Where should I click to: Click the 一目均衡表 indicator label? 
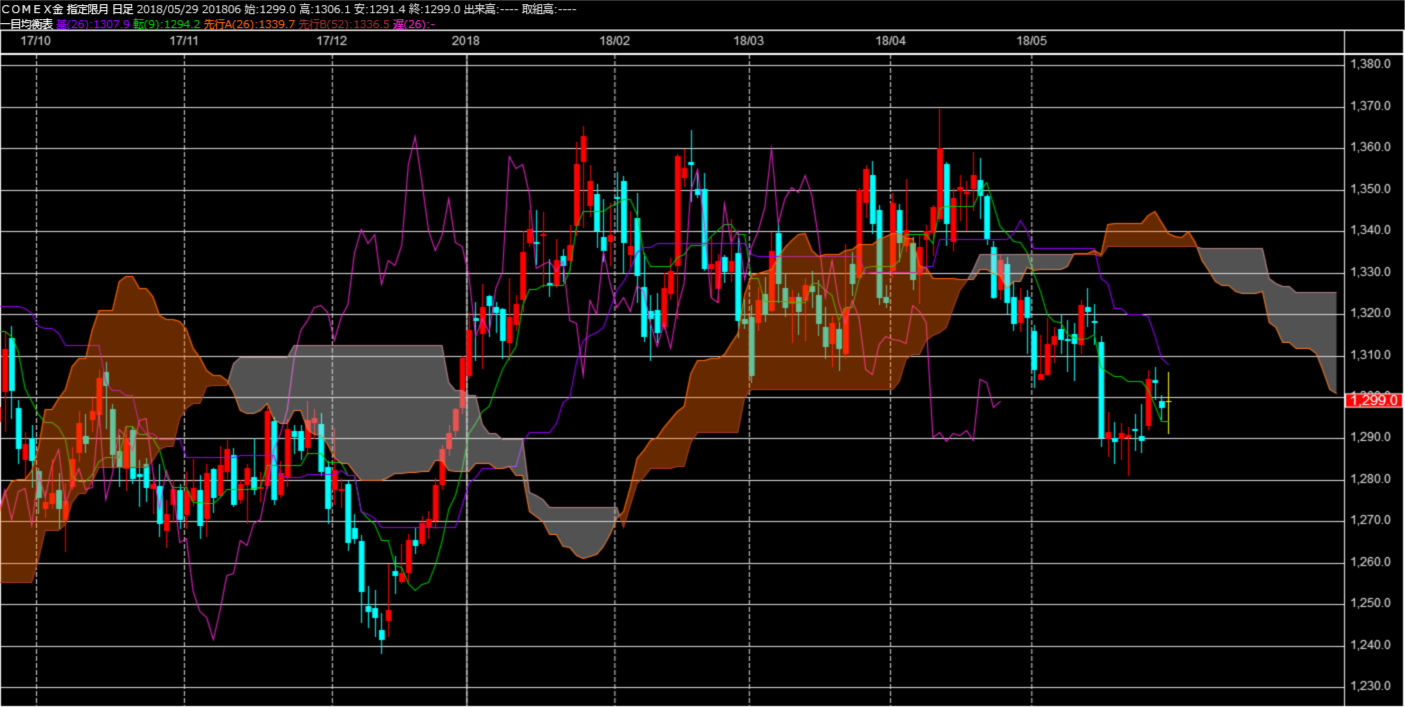[27, 22]
